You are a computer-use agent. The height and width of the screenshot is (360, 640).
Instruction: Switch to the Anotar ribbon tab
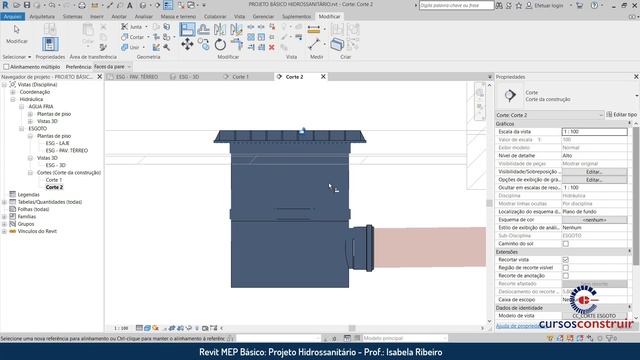119,16
